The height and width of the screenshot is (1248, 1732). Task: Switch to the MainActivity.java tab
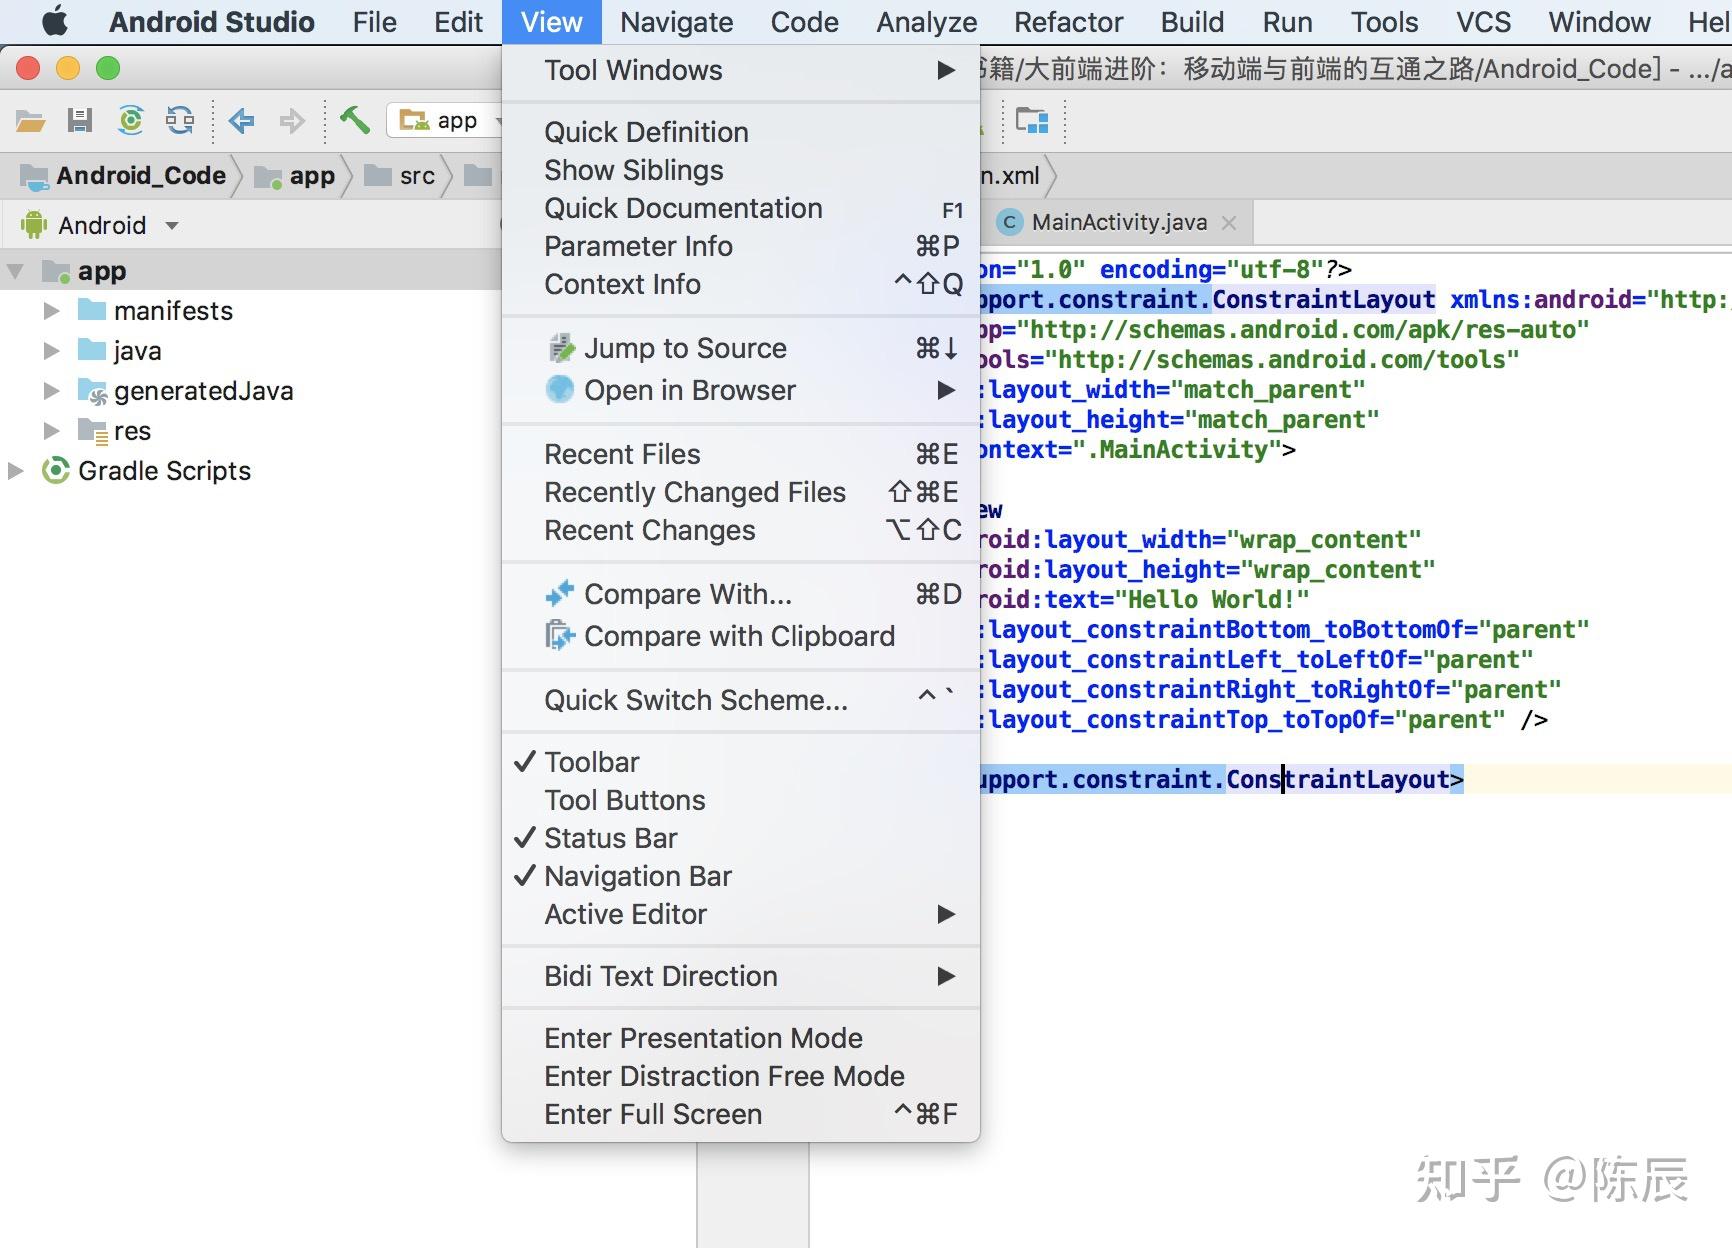pos(1119,222)
